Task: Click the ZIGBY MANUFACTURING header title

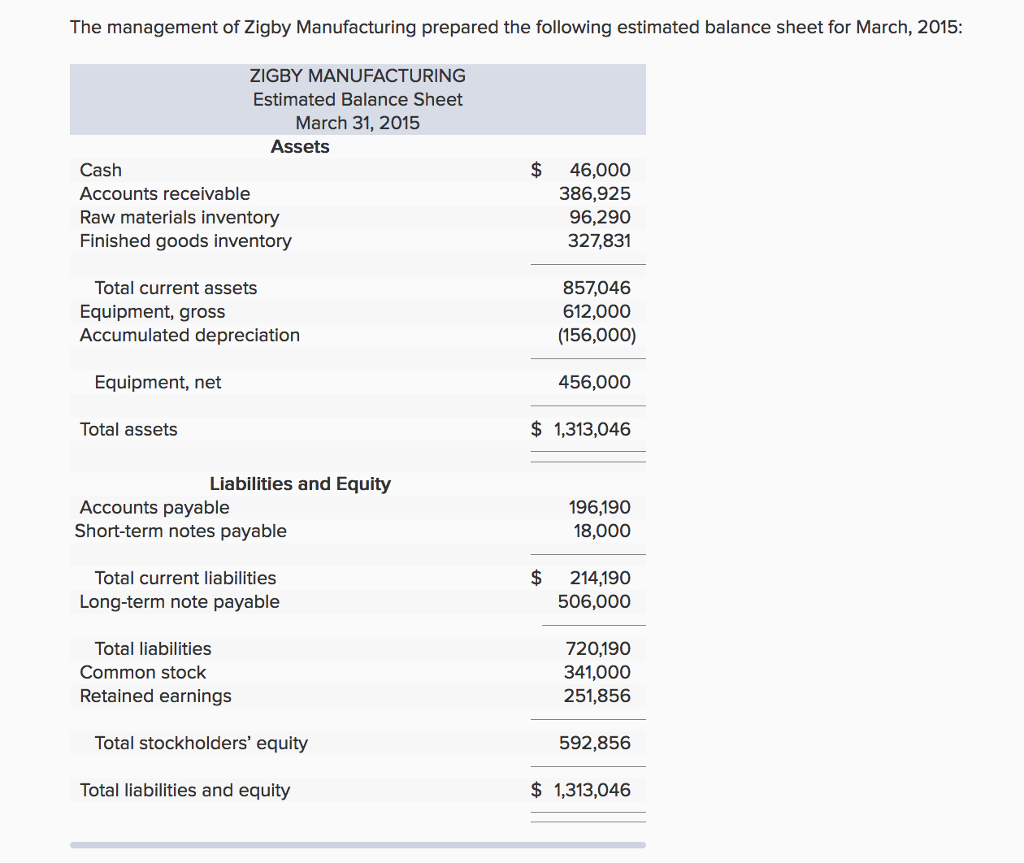Action: click(x=358, y=76)
